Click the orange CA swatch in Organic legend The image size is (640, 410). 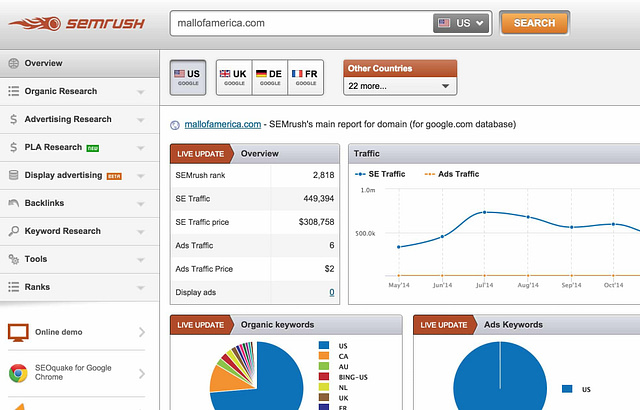(324, 356)
